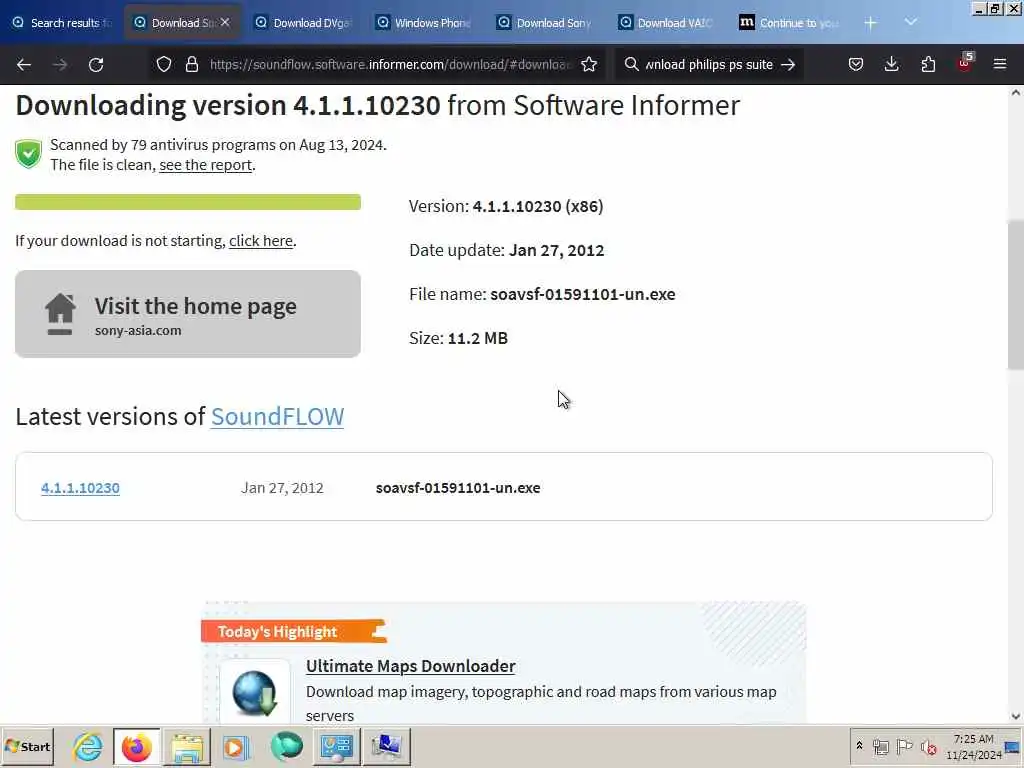Open the media player taskbar icon

click(x=236, y=746)
